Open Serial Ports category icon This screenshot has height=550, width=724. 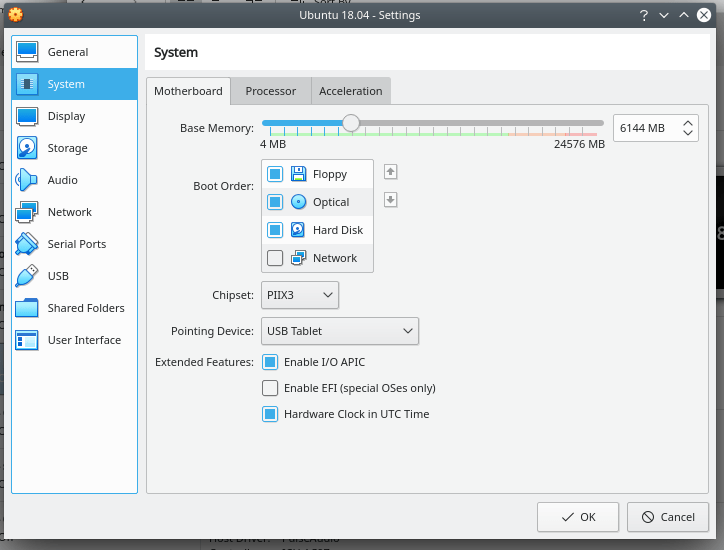(27, 244)
